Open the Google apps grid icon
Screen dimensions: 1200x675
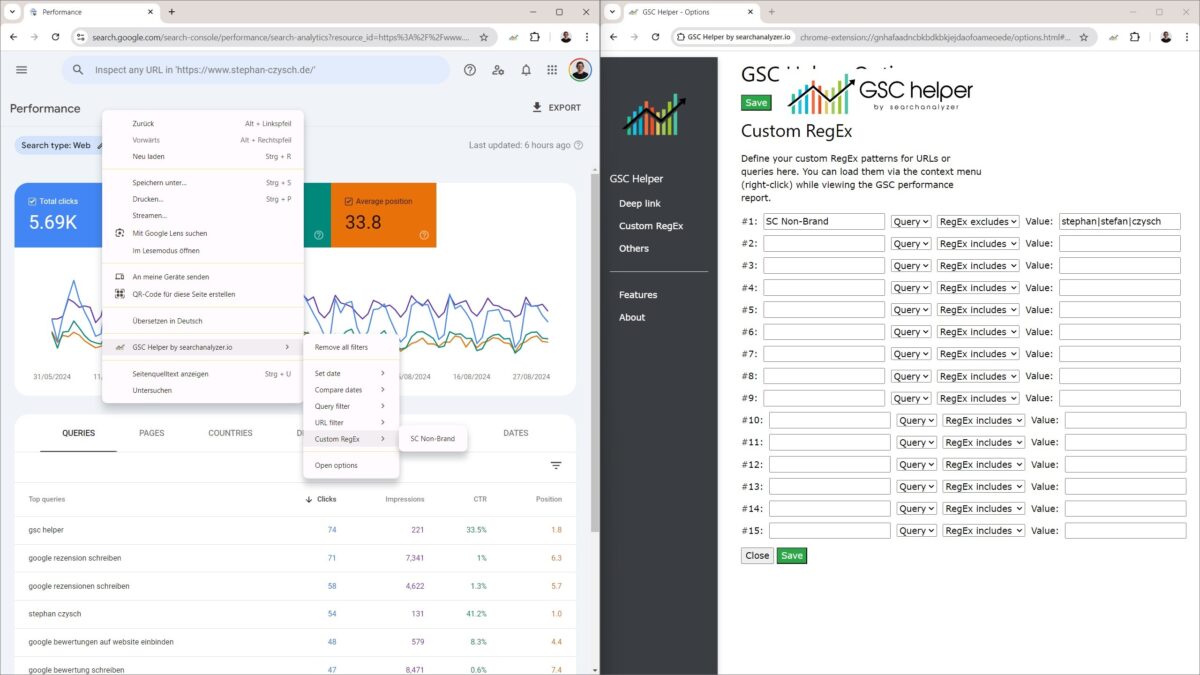[552, 70]
